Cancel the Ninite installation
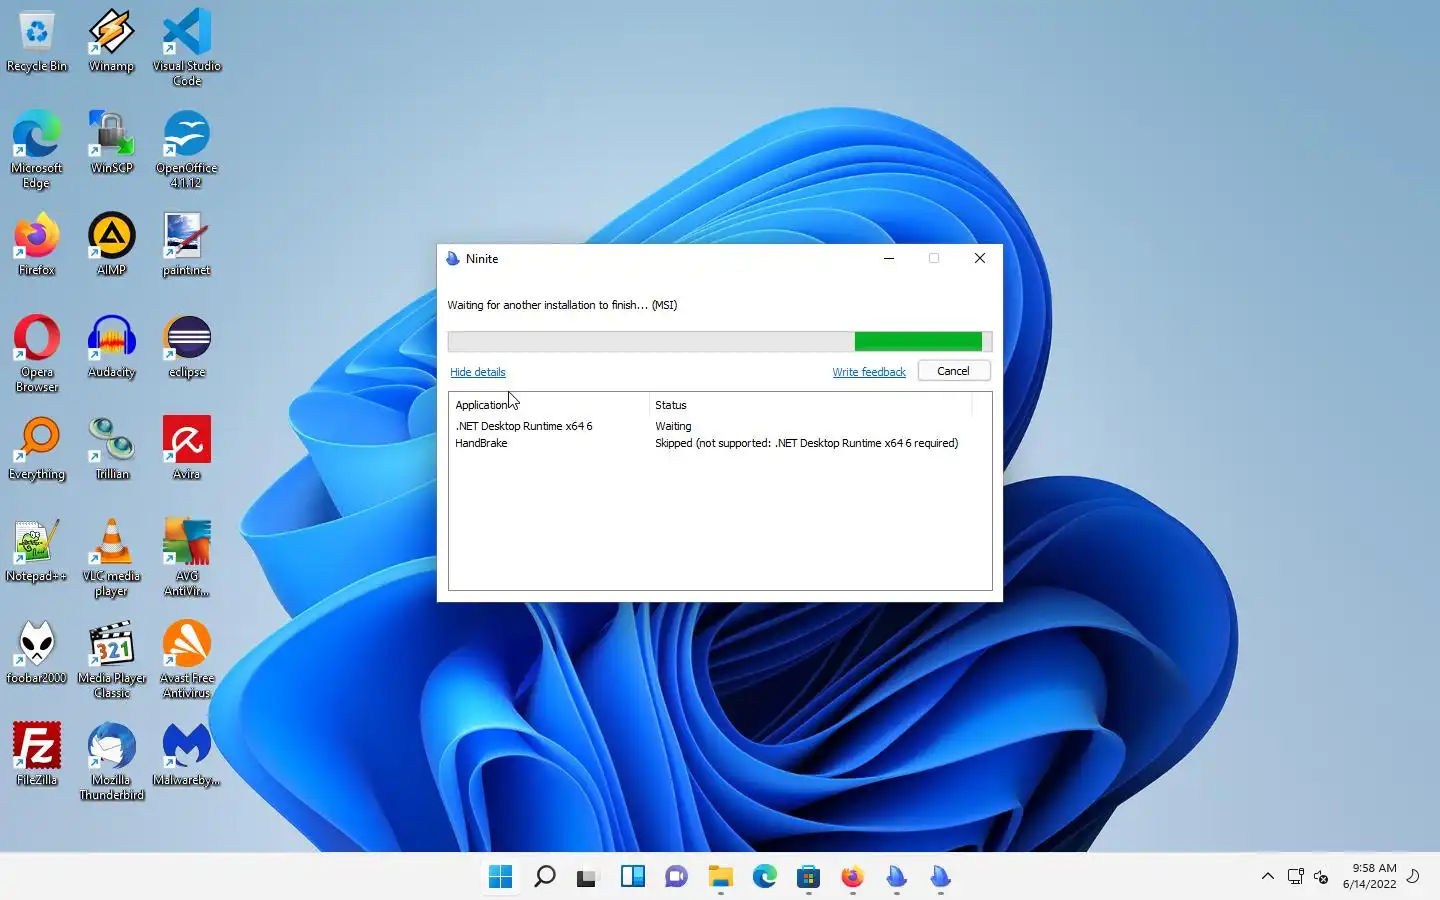Image resolution: width=1440 pixels, height=900 pixels. pyautogui.click(x=953, y=371)
